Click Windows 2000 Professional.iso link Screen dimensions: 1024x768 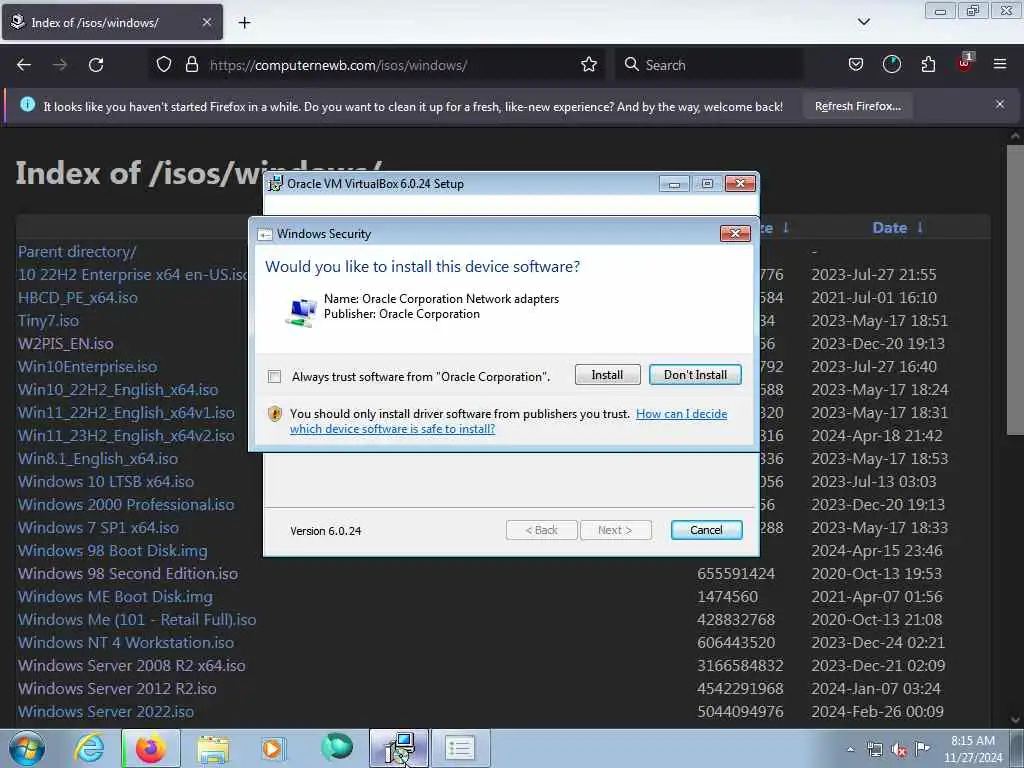[x=126, y=505]
